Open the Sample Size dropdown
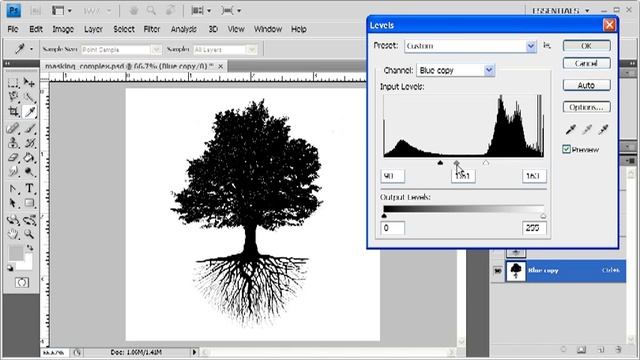The width and height of the screenshot is (640, 360). (121, 49)
